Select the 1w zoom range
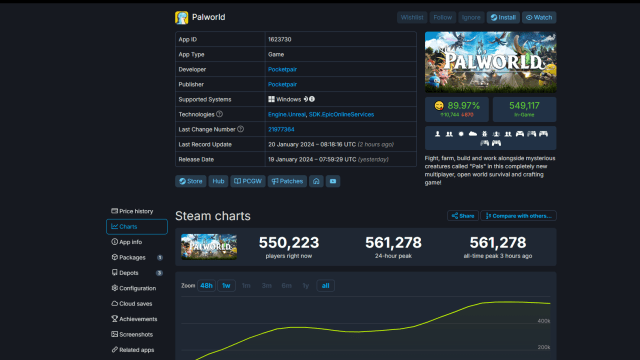The height and width of the screenshot is (360, 640). click(226, 286)
